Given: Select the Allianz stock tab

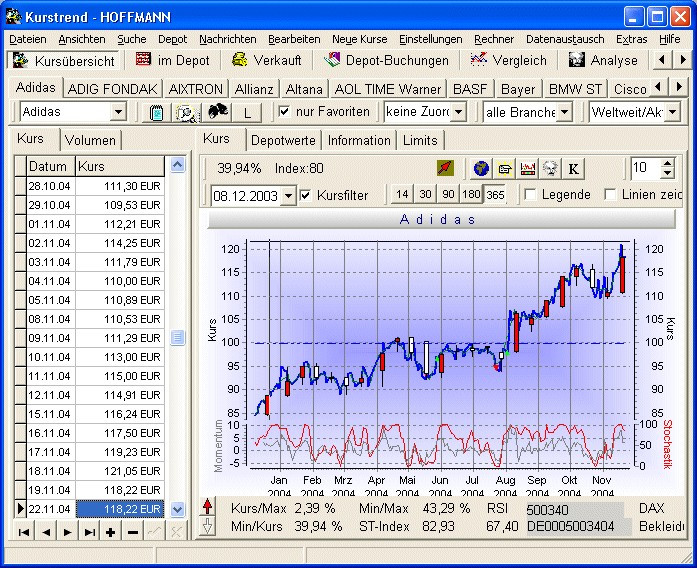Looking at the screenshot, I should click(254, 89).
